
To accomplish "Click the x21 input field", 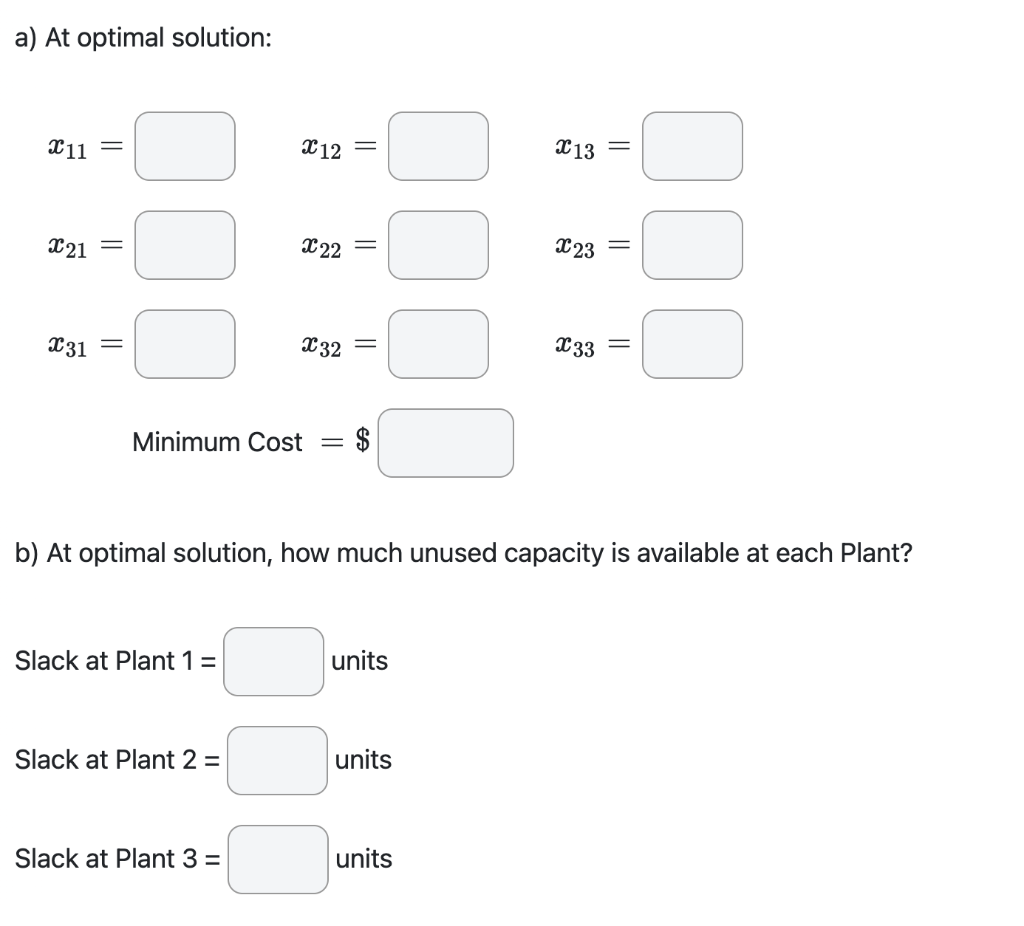I will 185,244.
